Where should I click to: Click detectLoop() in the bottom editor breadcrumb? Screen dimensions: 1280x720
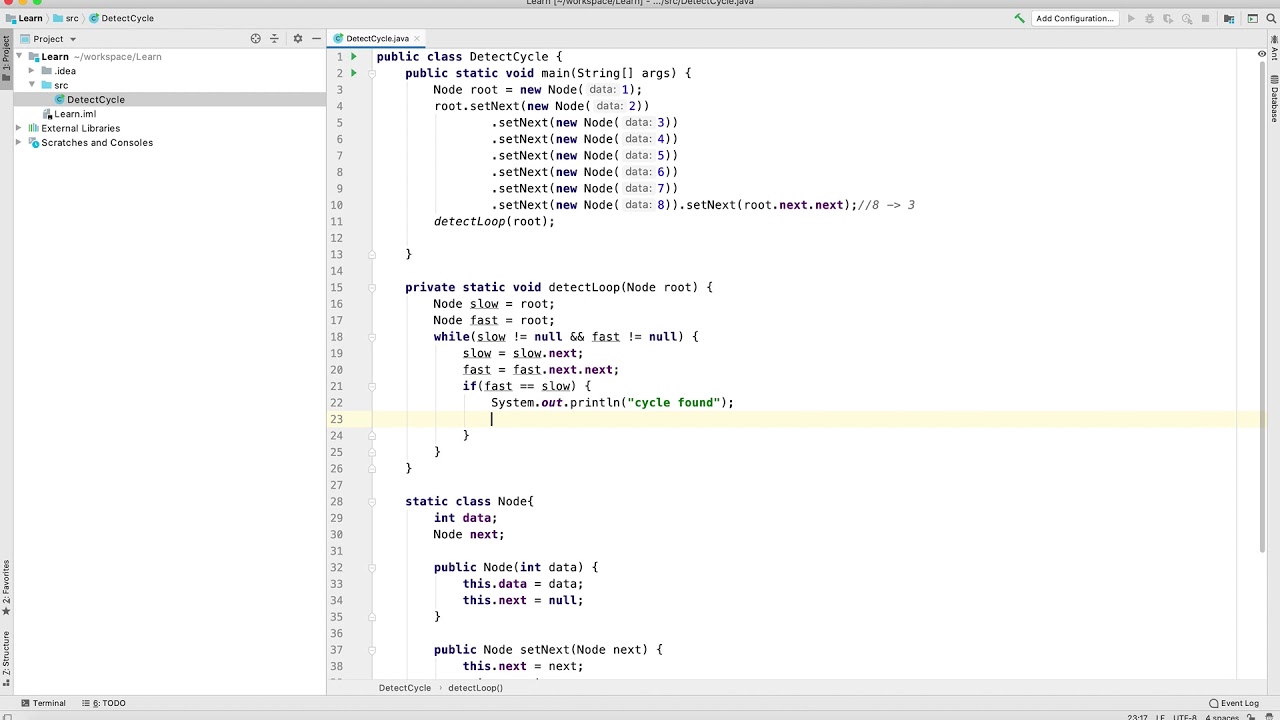click(475, 688)
